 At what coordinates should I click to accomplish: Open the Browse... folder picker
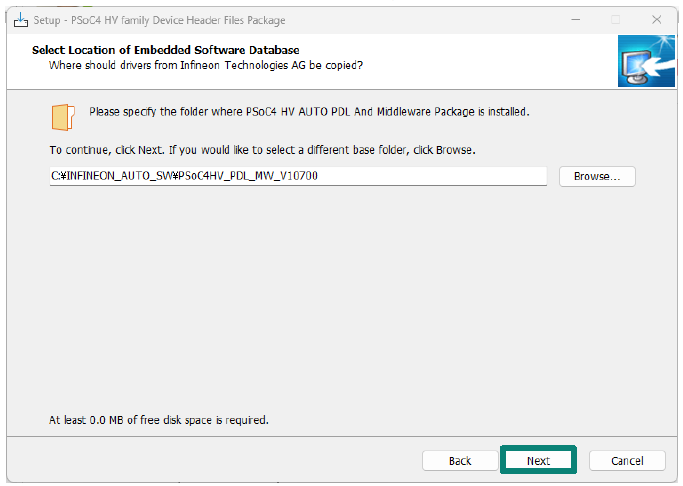point(597,176)
